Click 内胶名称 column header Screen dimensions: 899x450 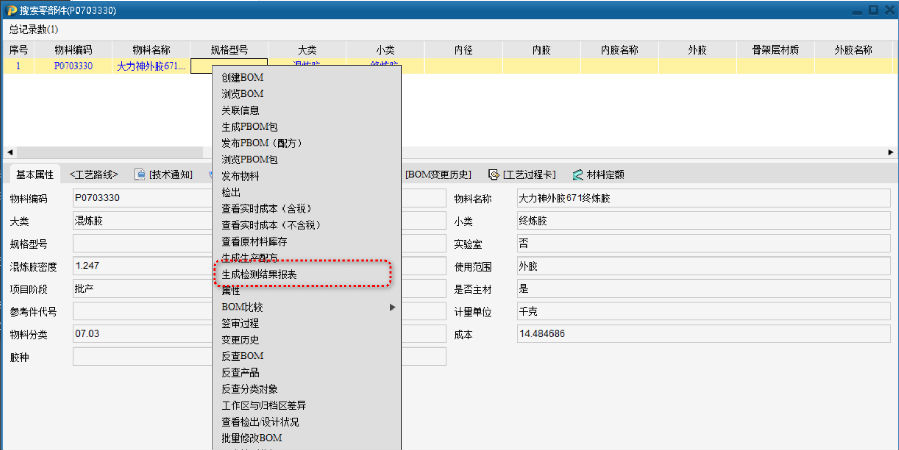pyautogui.click(x=619, y=50)
